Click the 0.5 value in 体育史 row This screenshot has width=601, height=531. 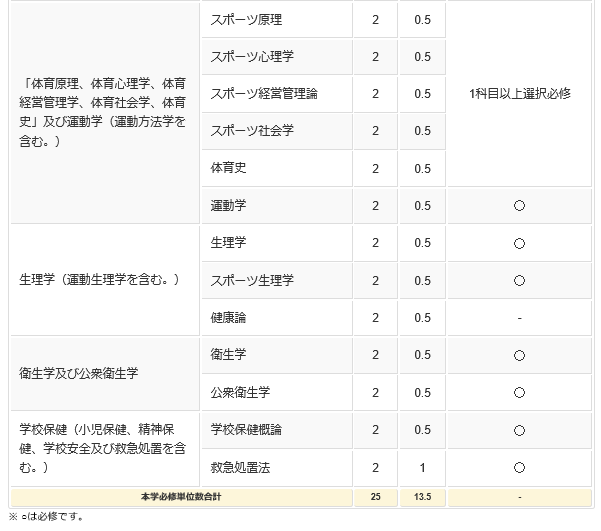422,168
